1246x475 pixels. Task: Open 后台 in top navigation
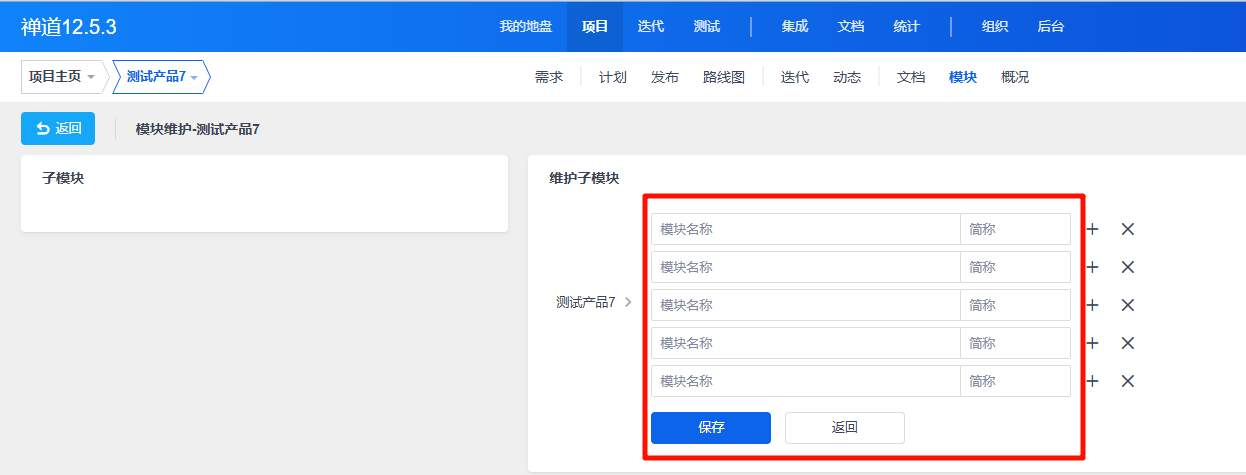coord(1051,27)
